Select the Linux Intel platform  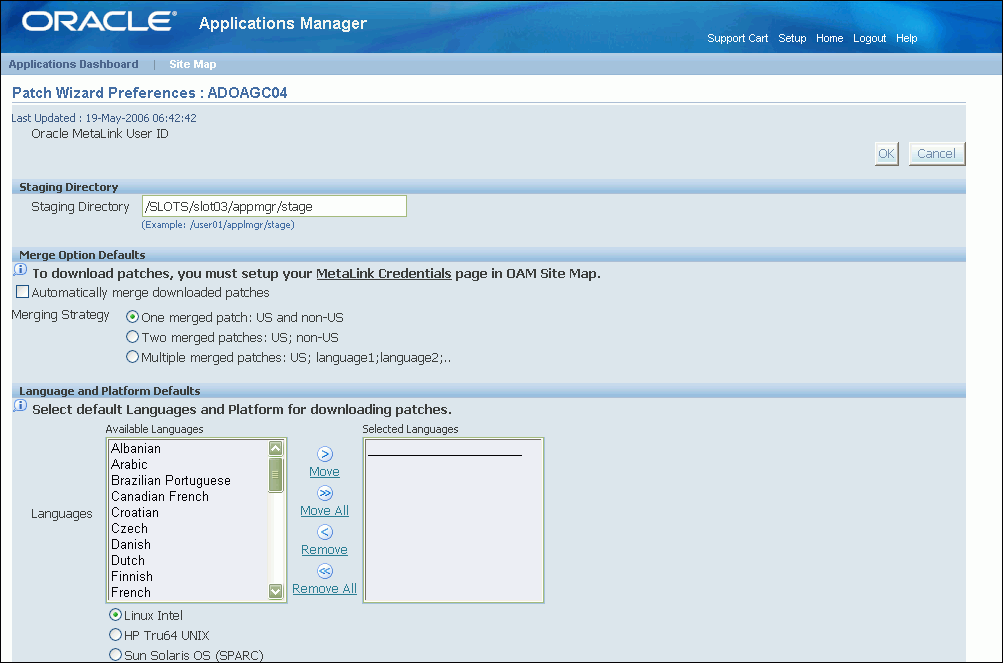(x=115, y=615)
